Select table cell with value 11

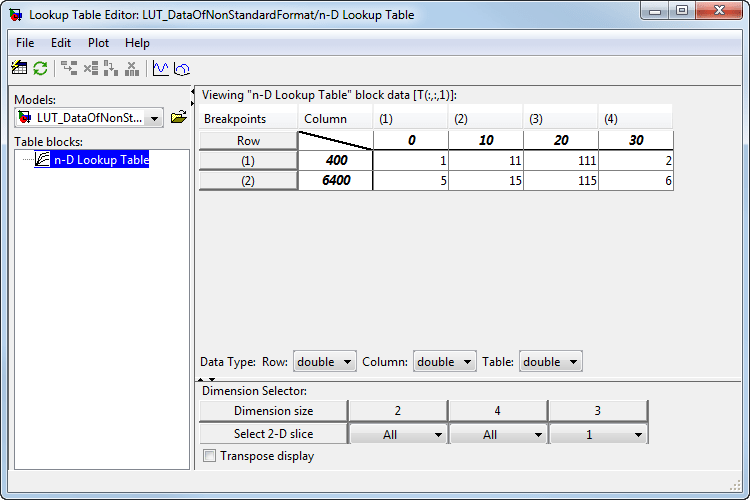click(x=486, y=160)
